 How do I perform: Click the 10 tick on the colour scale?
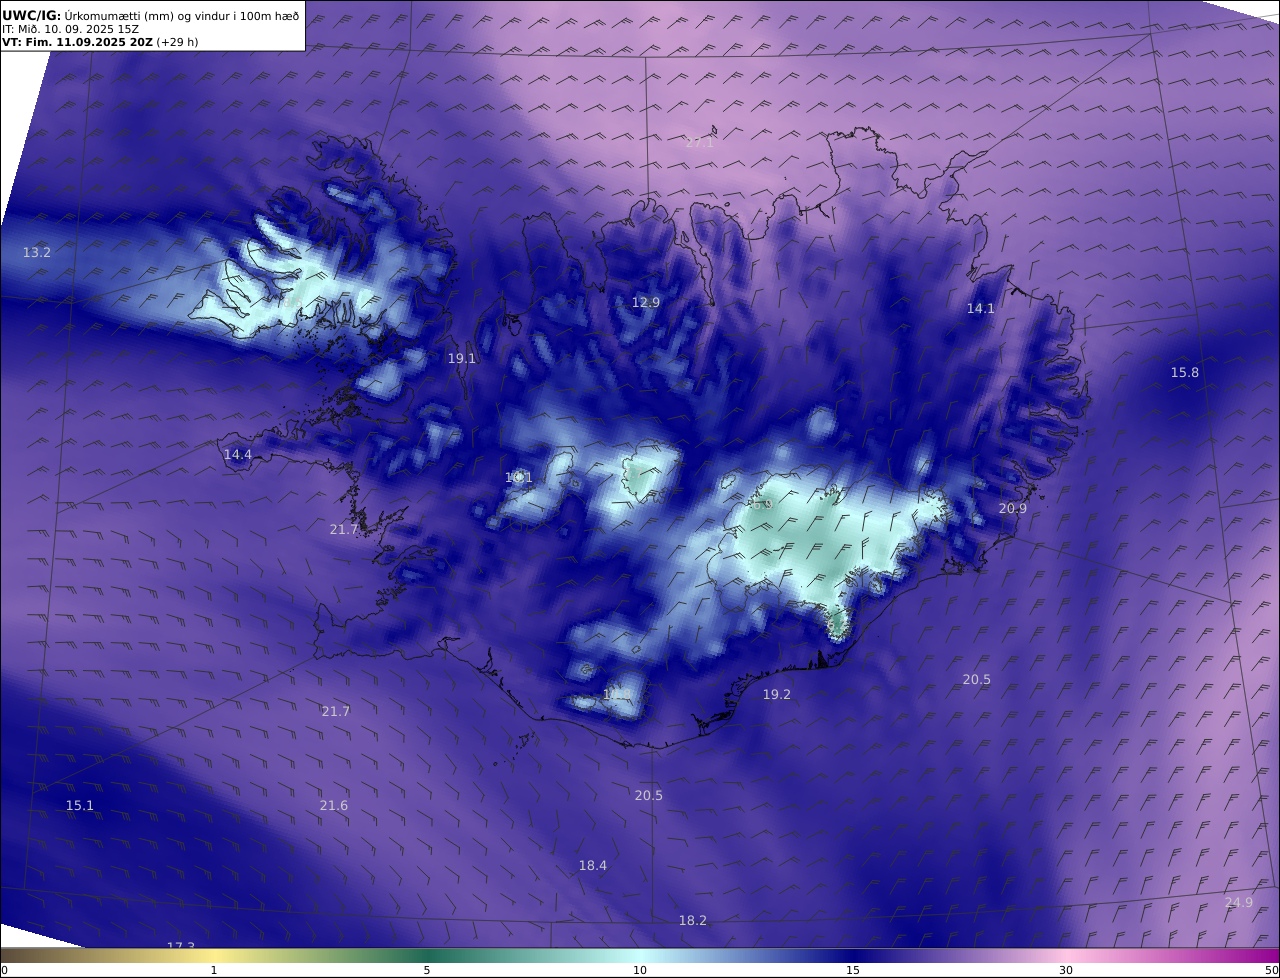coord(640,970)
